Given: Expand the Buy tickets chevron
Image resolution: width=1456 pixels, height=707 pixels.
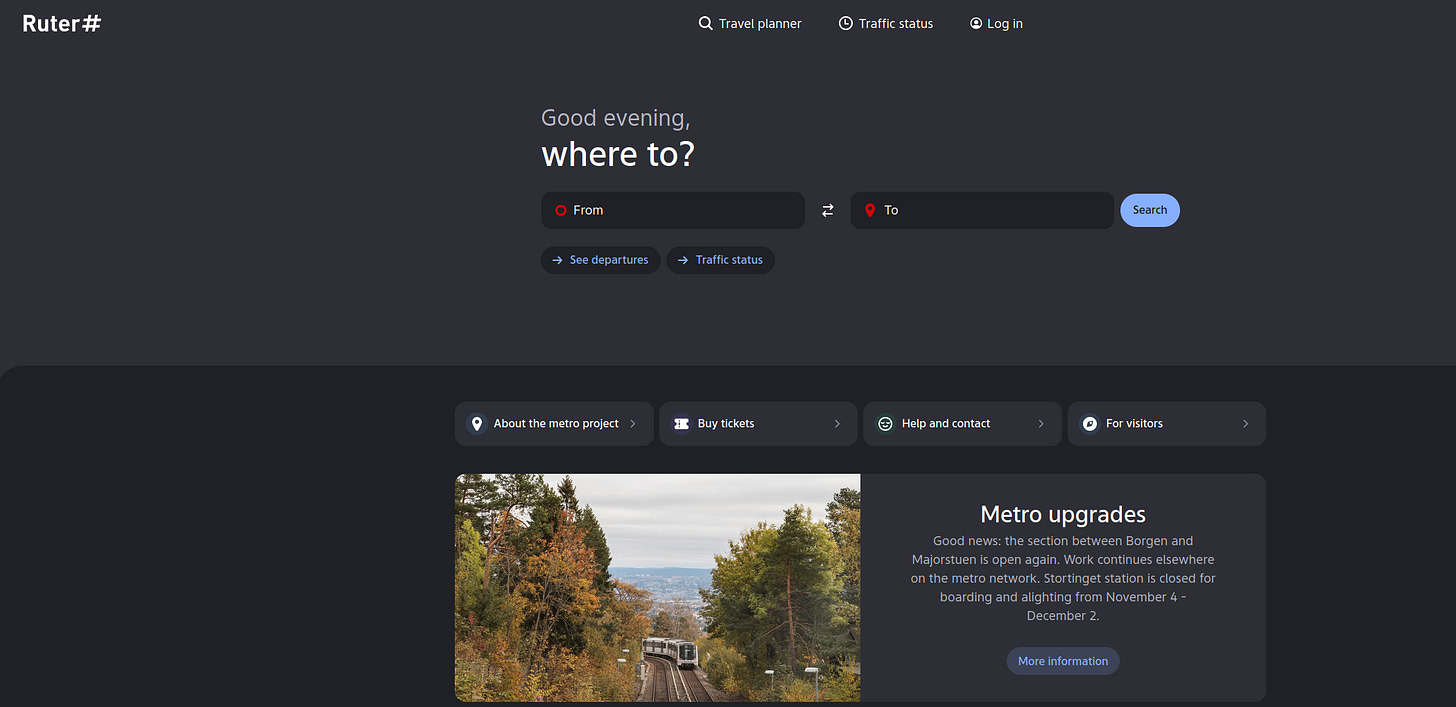Looking at the screenshot, I should coord(837,424).
